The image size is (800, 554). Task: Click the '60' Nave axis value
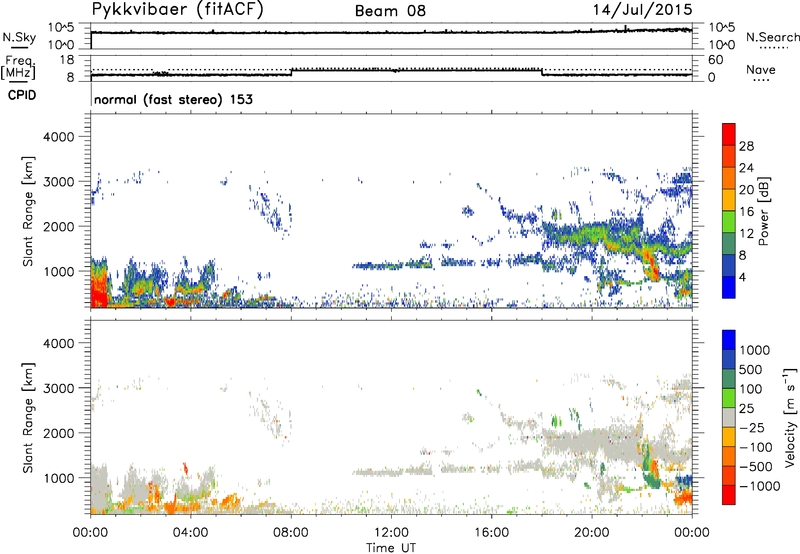point(715,60)
